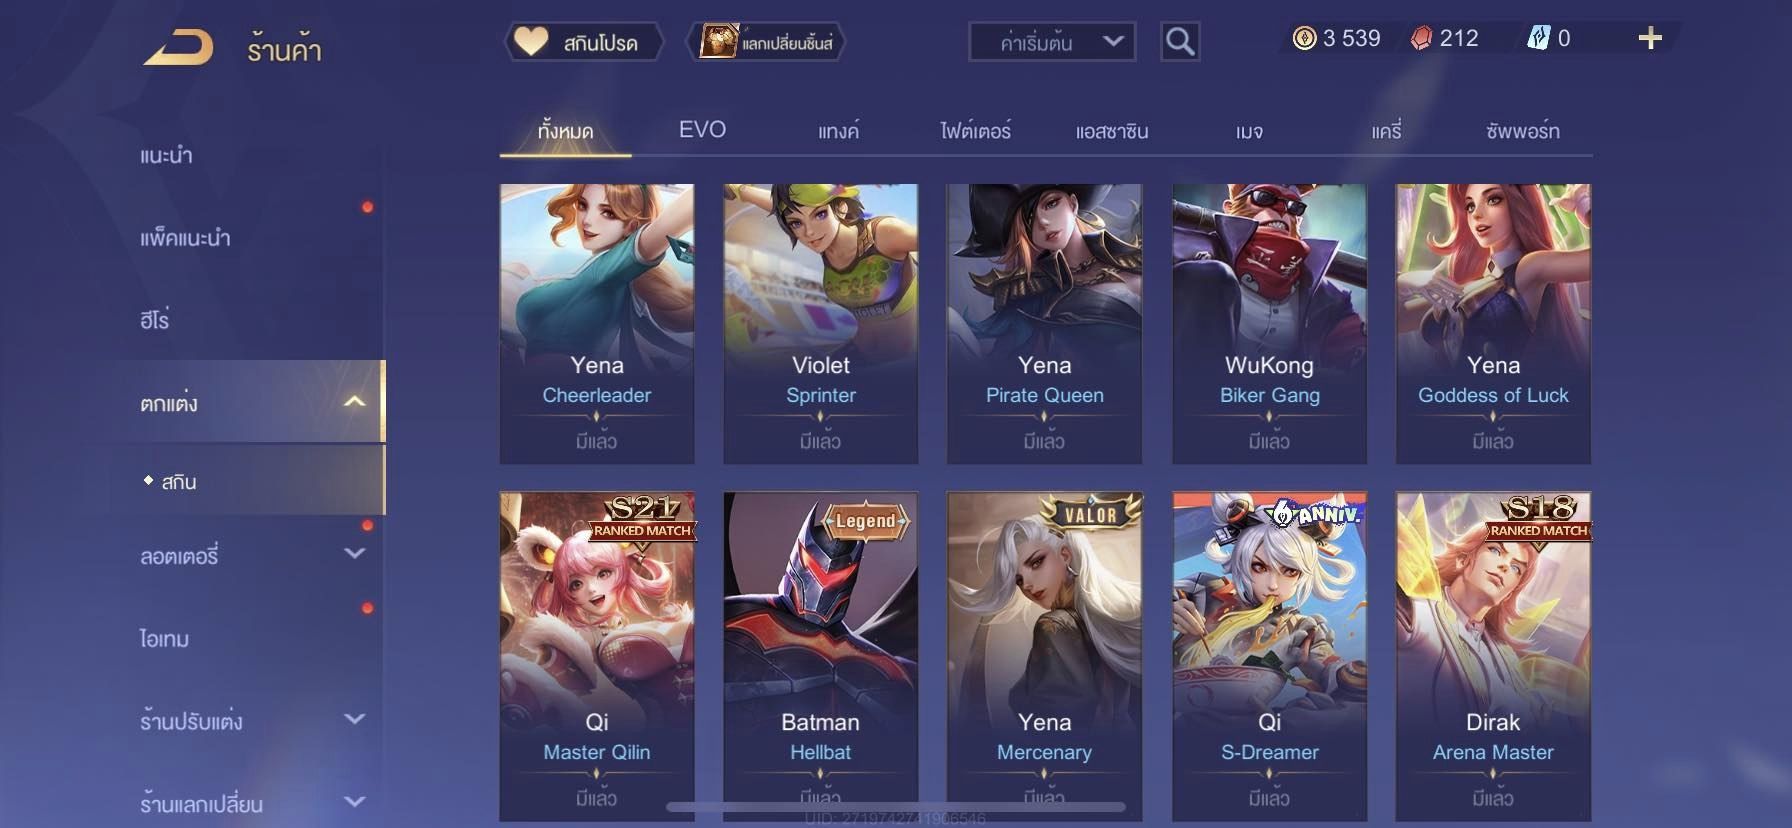Open the heart favorite skins button
The width and height of the screenshot is (1792, 828).
pos(583,42)
